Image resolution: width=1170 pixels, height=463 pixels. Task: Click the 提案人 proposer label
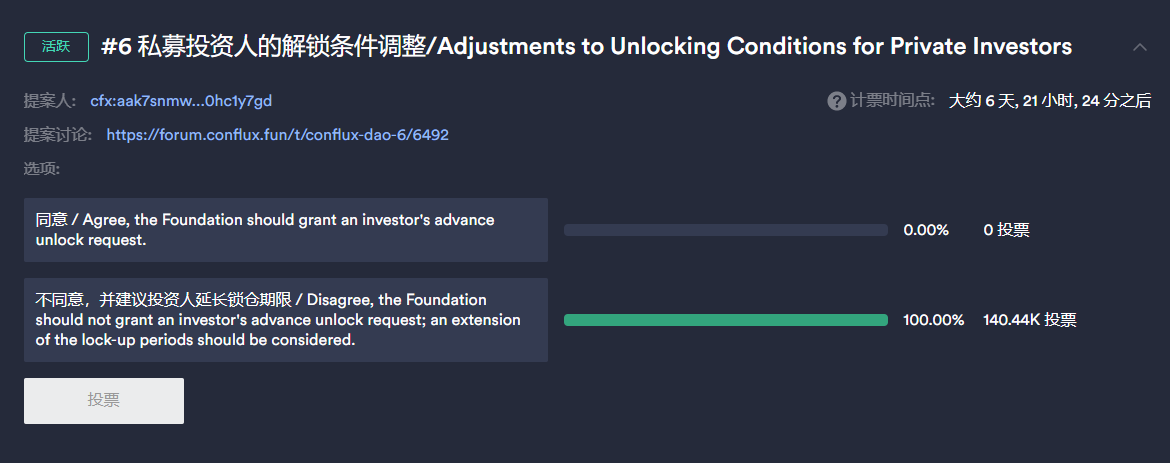point(50,101)
